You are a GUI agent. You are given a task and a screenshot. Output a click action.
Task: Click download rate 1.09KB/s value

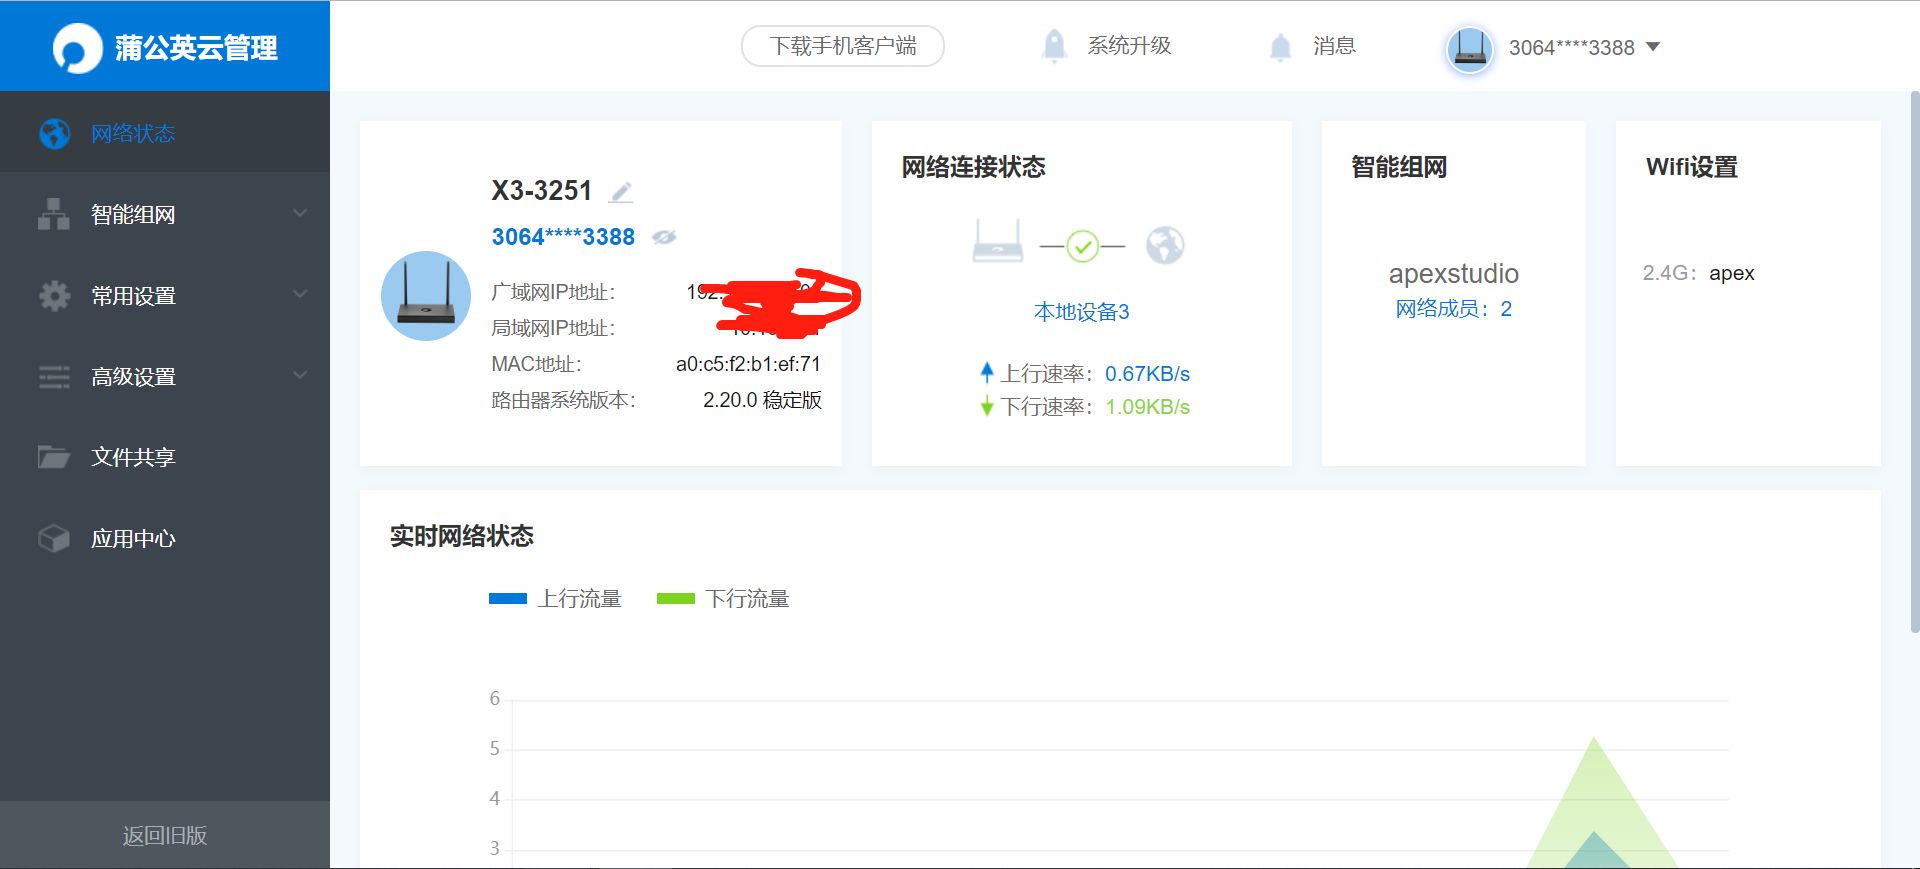tap(1147, 407)
